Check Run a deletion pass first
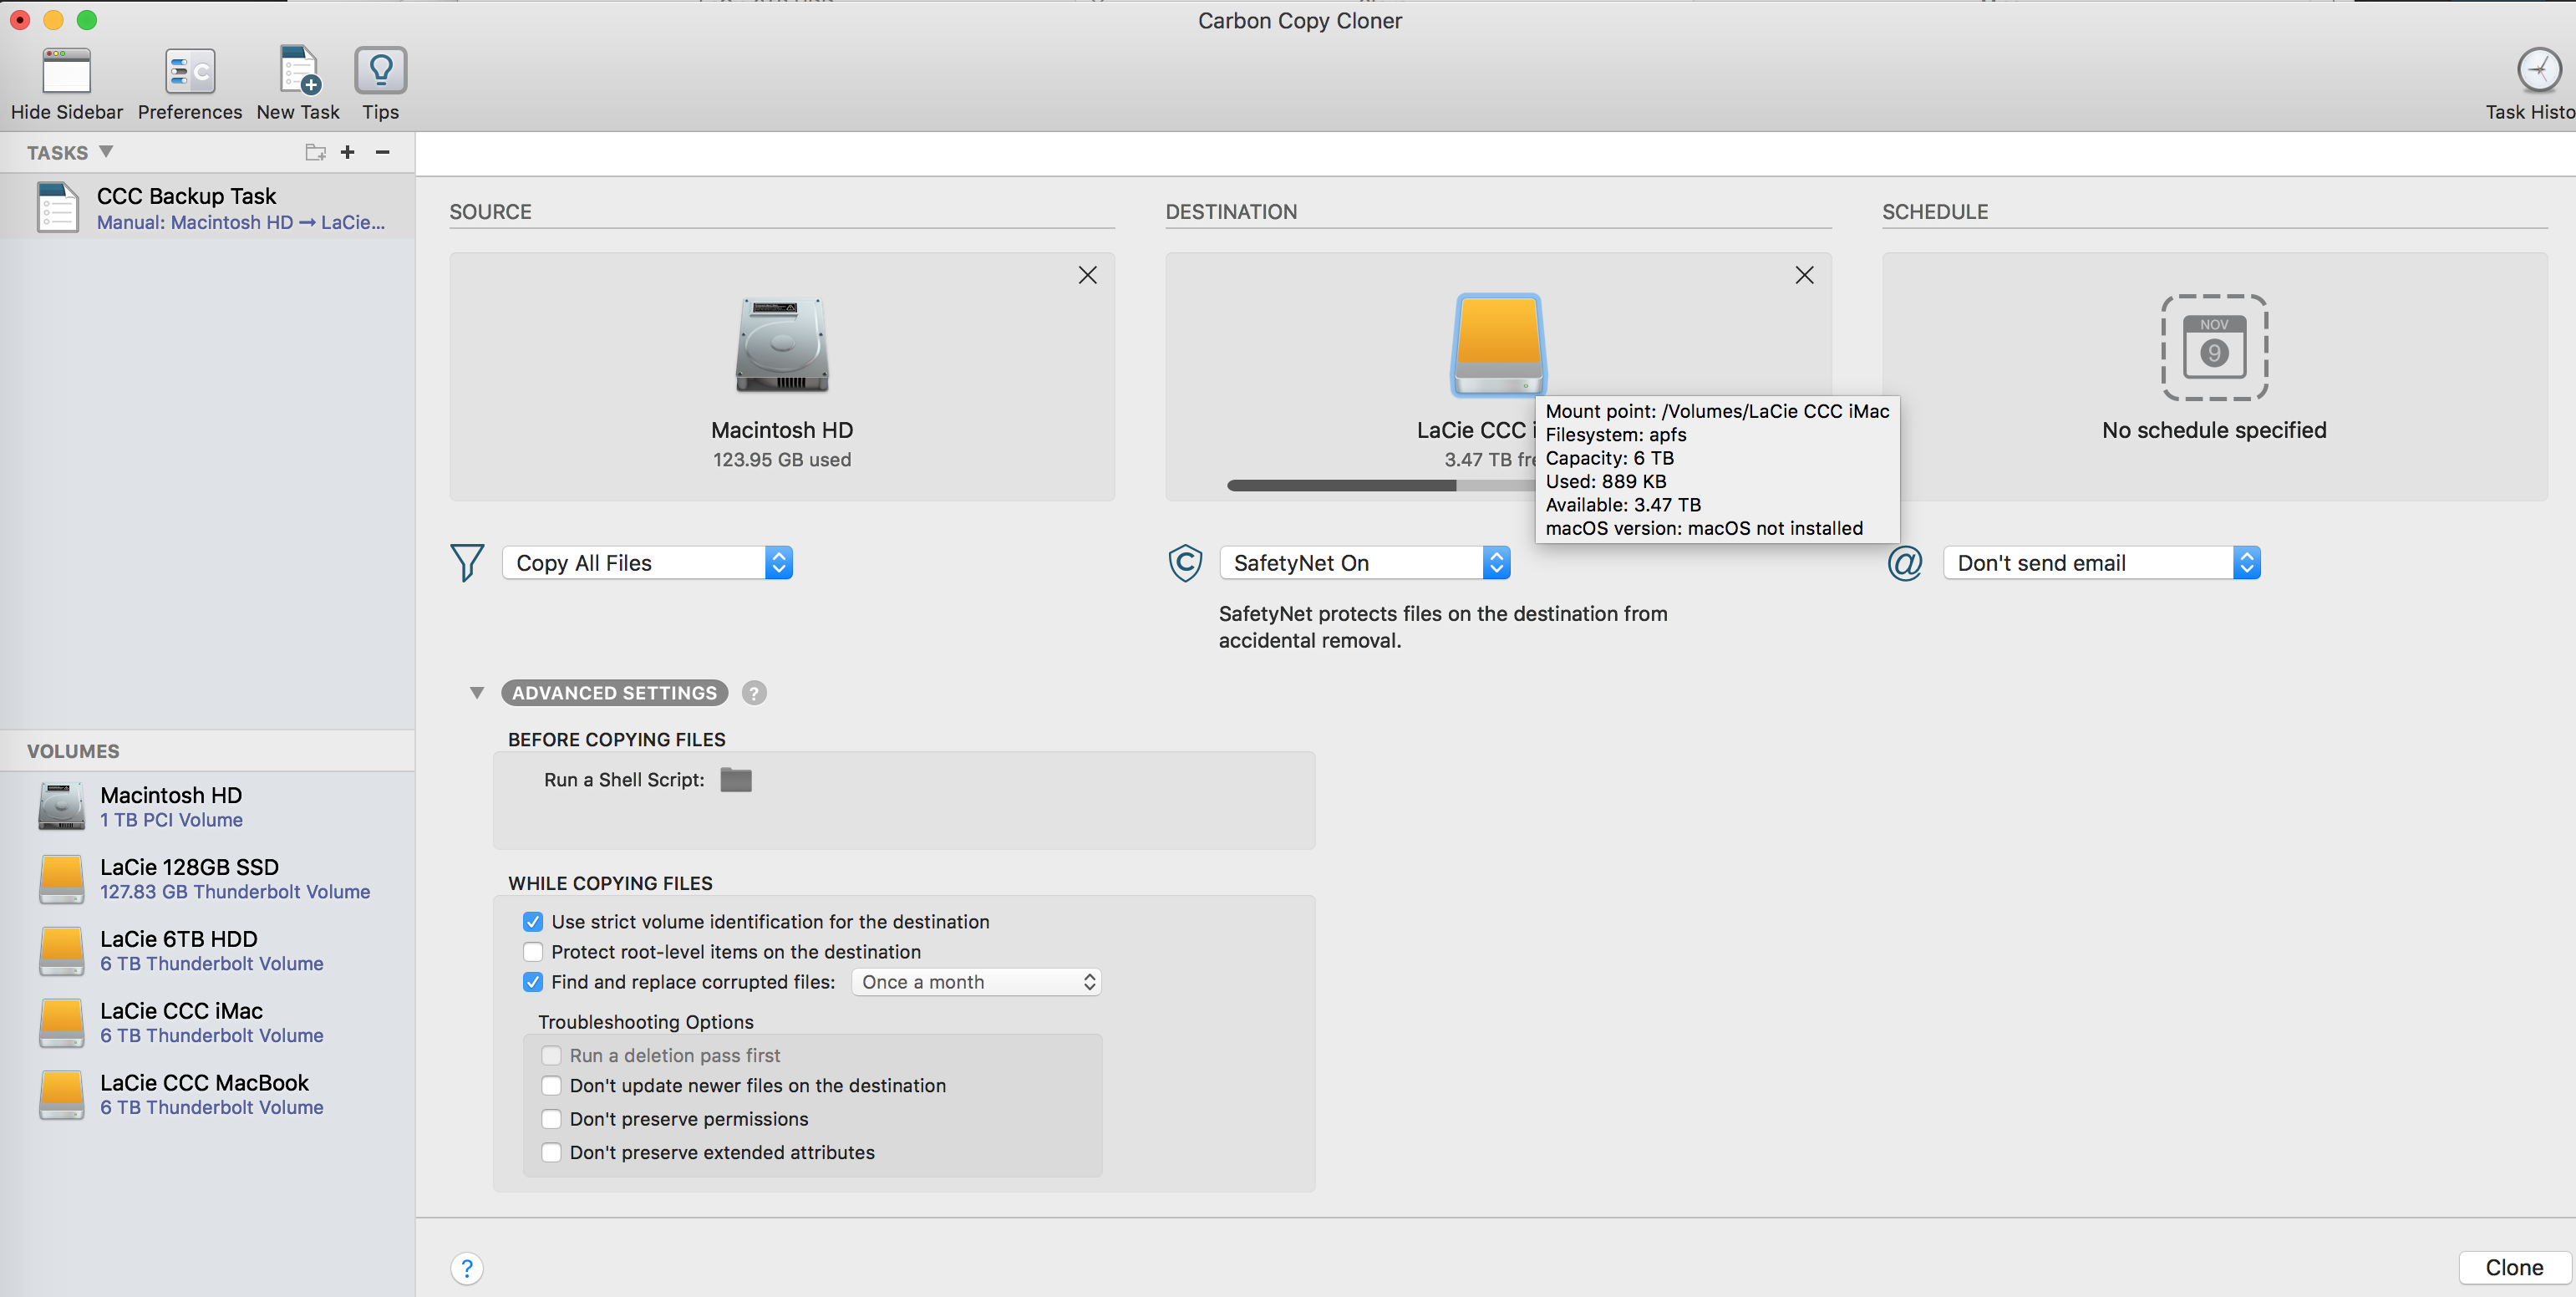 pyautogui.click(x=551, y=1055)
